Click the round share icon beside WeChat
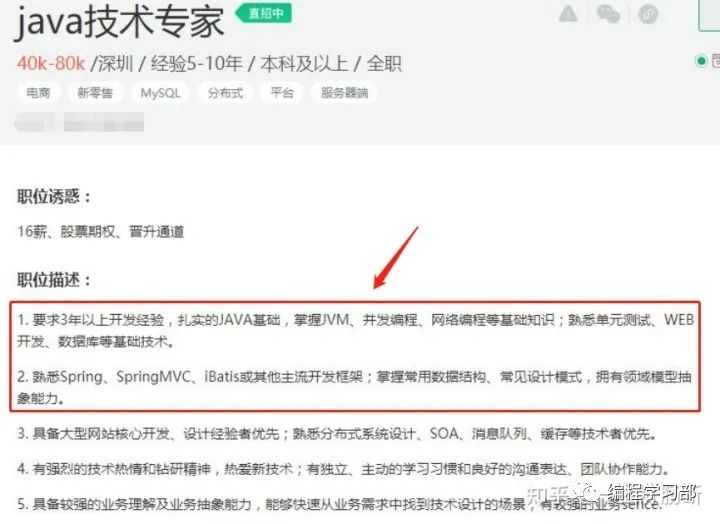 [x=648, y=14]
